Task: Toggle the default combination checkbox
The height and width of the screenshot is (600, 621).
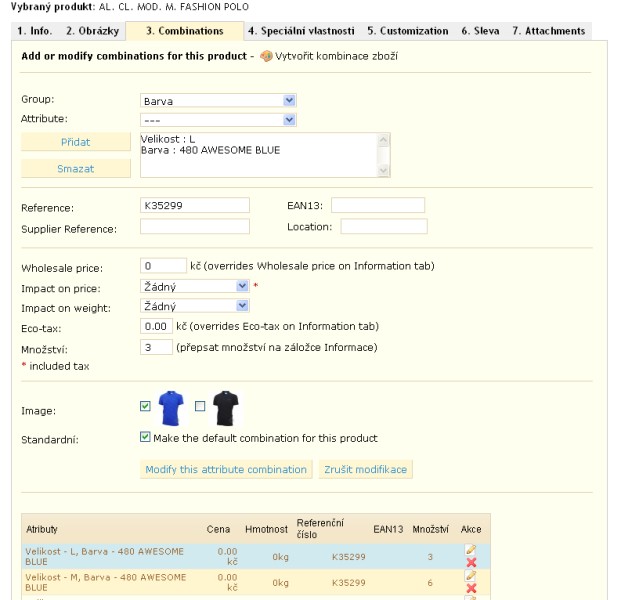Action: coord(146,437)
